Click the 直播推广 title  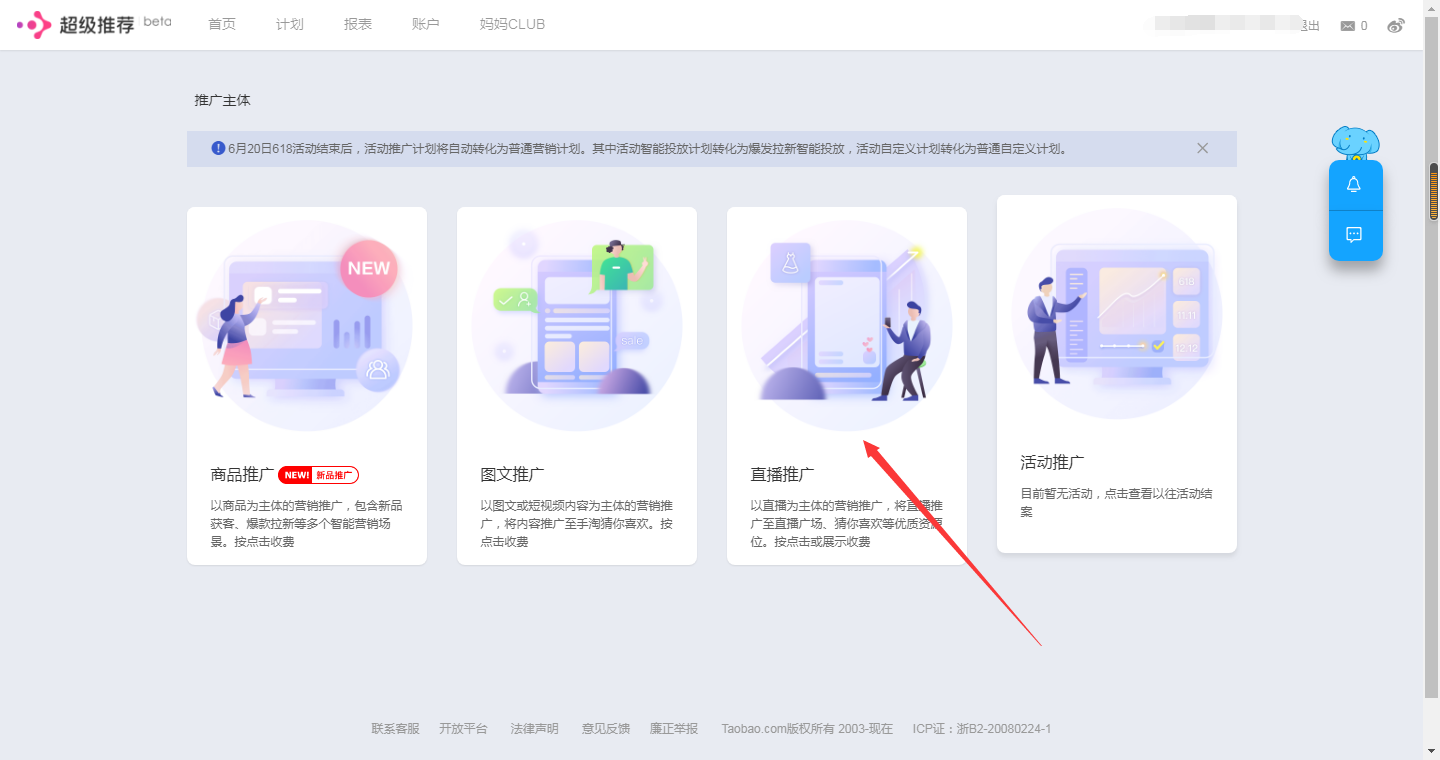[x=783, y=475]
